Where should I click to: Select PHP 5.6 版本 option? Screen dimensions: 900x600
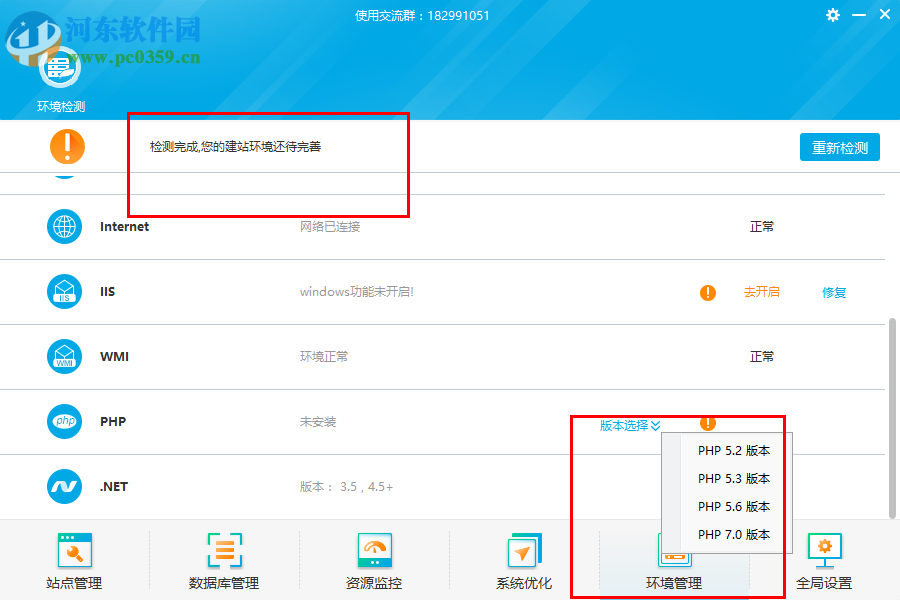[x=734, y=506]
